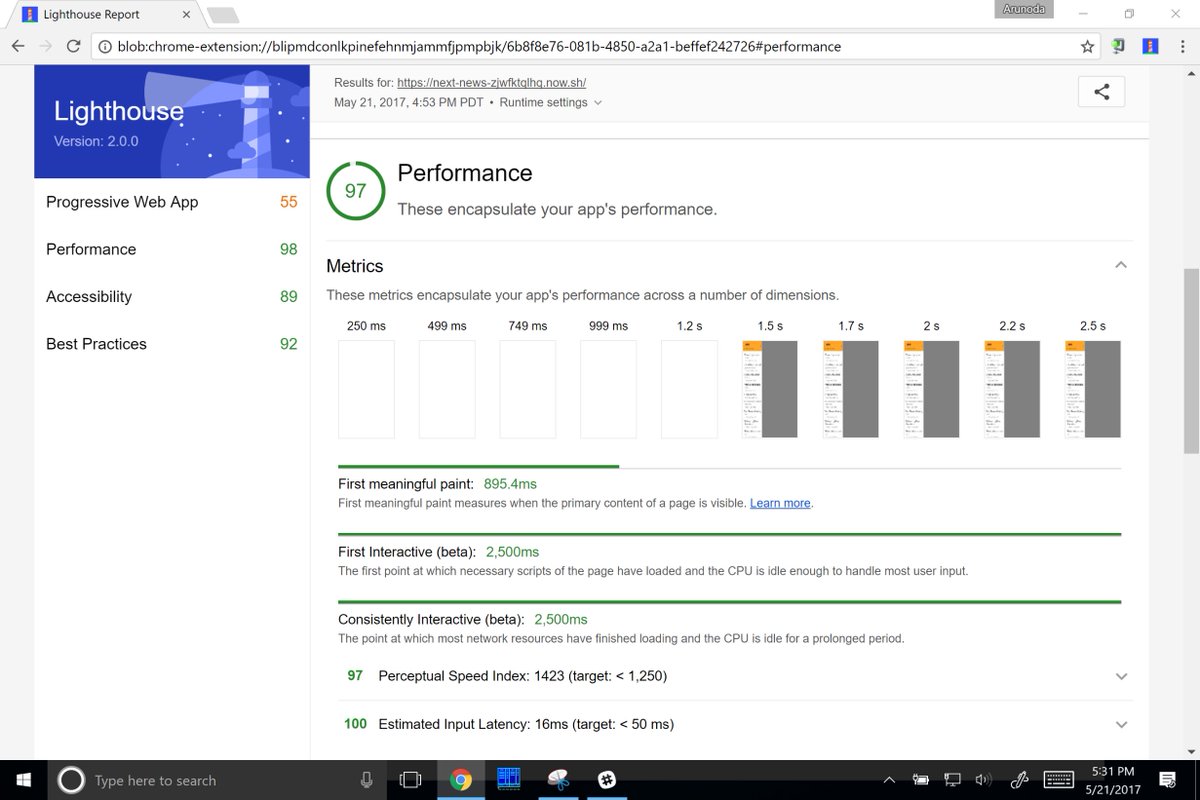Open Chrome's three-dot menu
This screenshot has height=800, width=1200.
coord(1181,46)
